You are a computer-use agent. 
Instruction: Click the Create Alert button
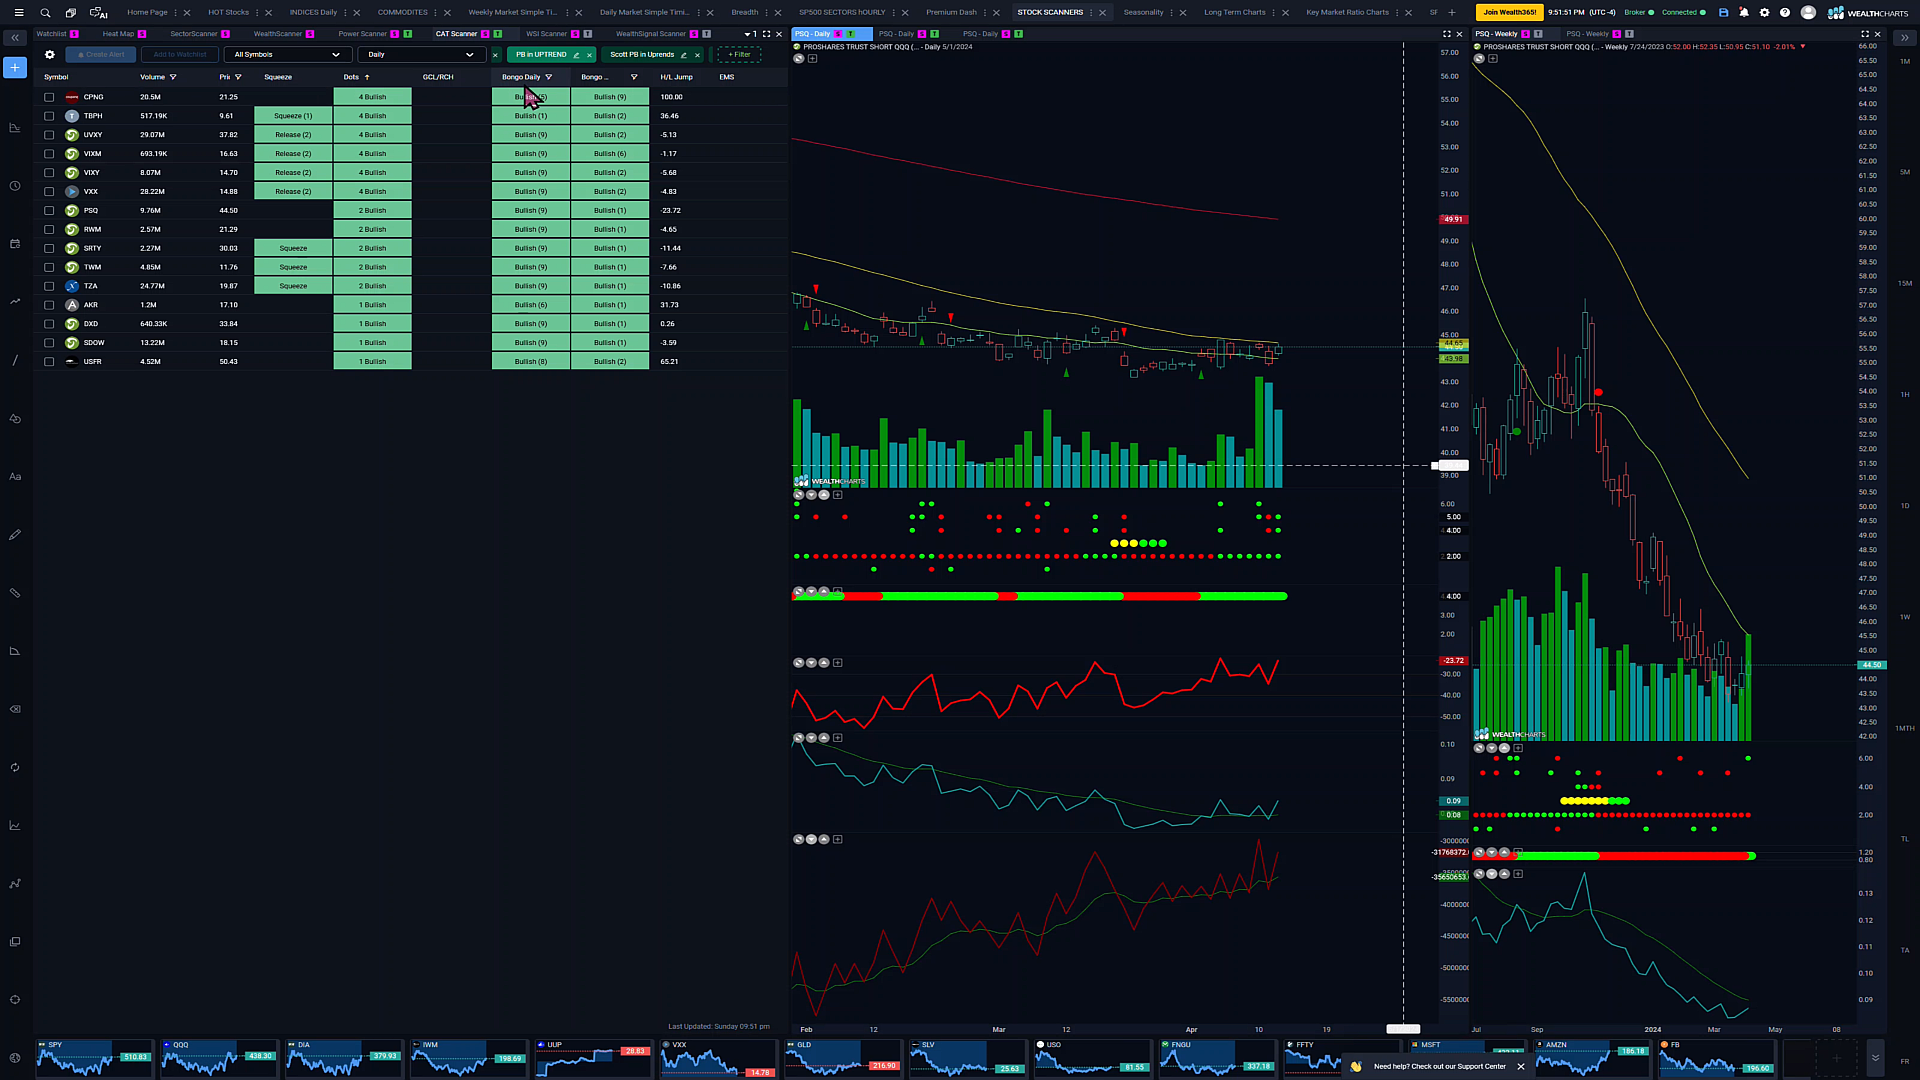[x=100, y=55]
